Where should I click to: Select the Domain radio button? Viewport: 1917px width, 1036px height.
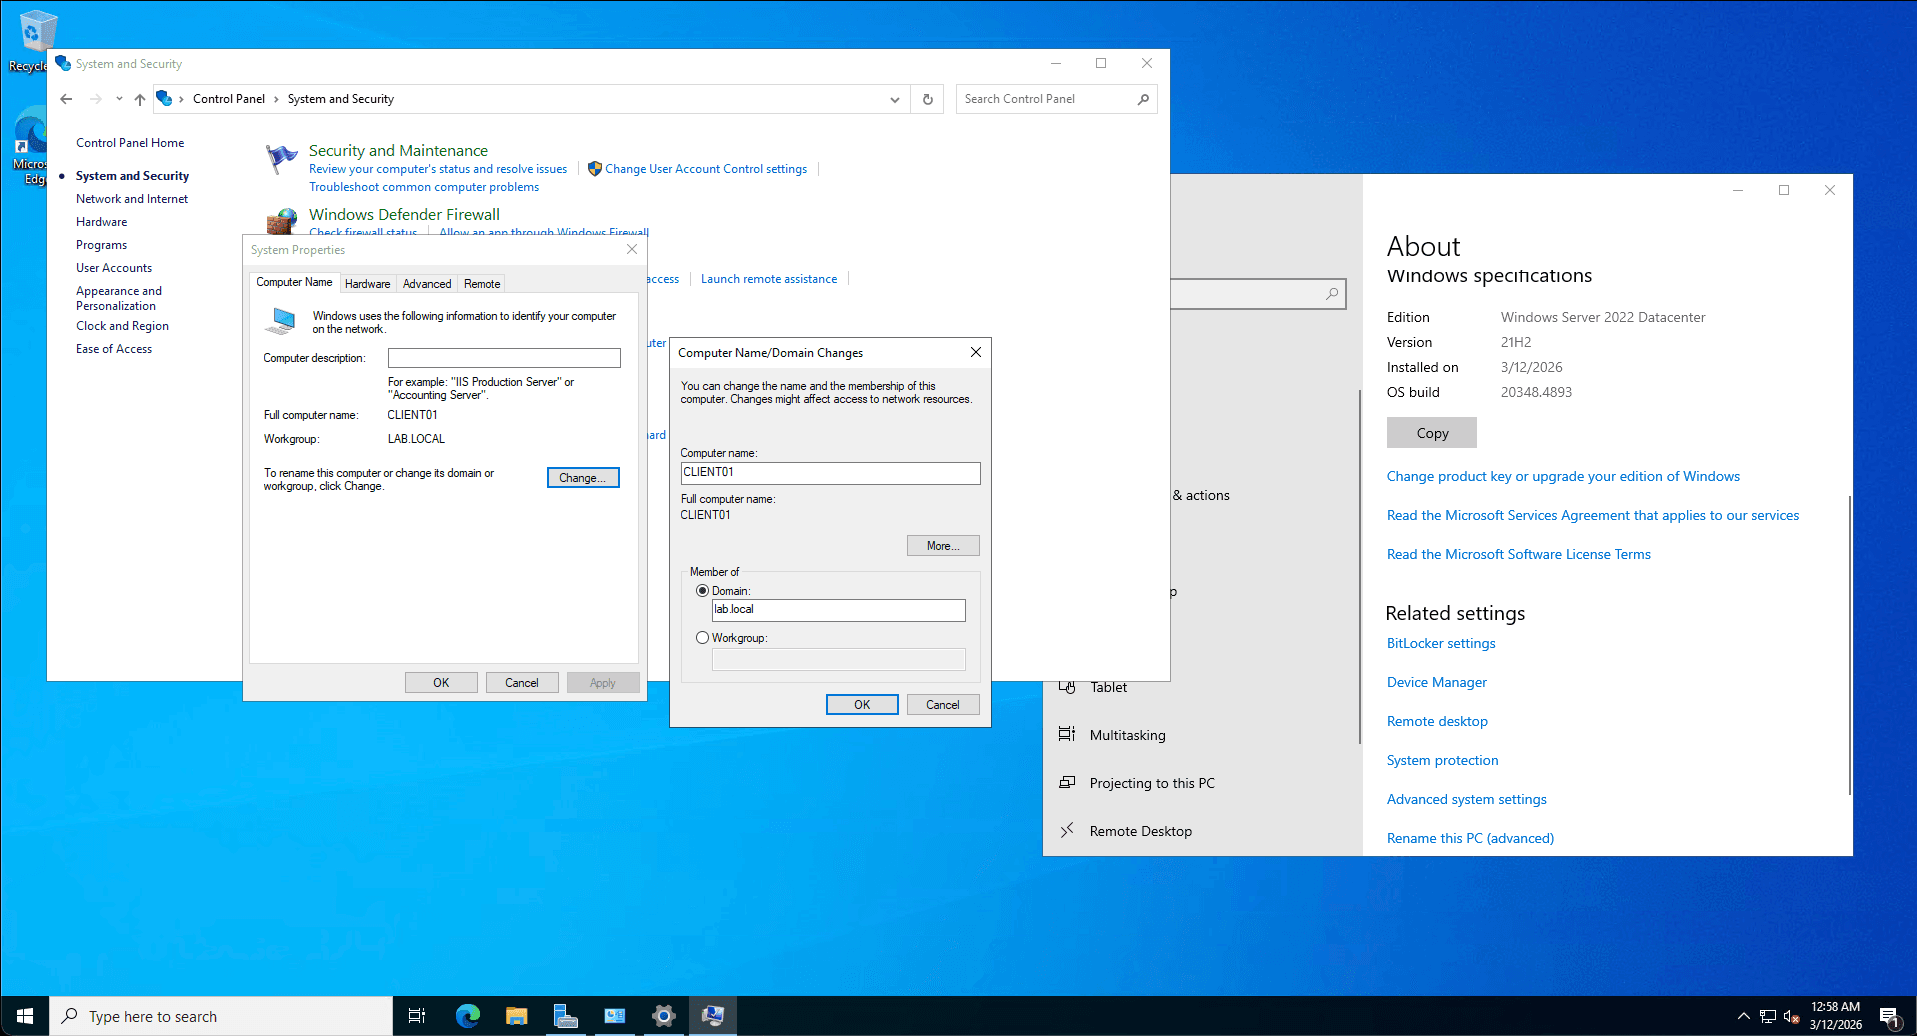point(702,591)
